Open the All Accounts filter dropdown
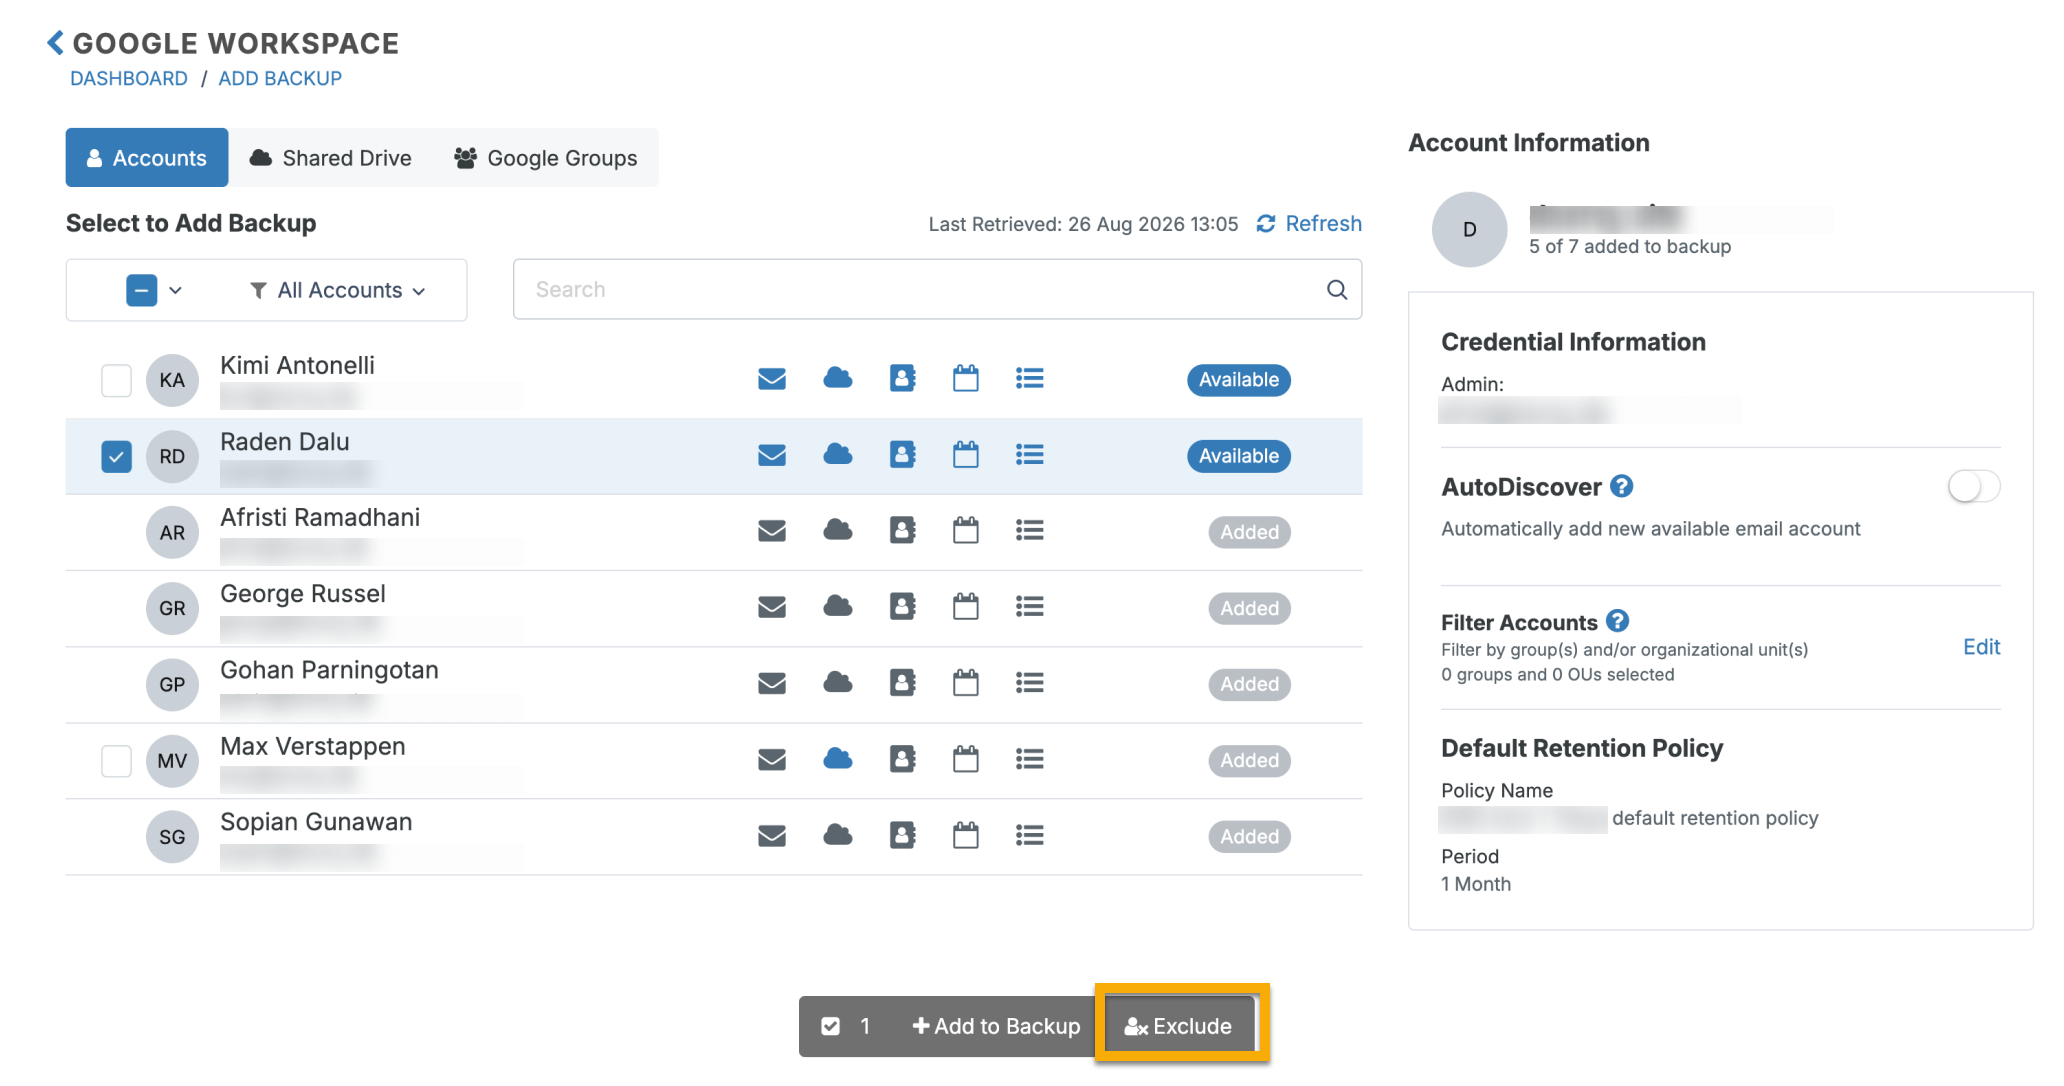Screen dimensions: 2064x1086 (x=338, y=290)
